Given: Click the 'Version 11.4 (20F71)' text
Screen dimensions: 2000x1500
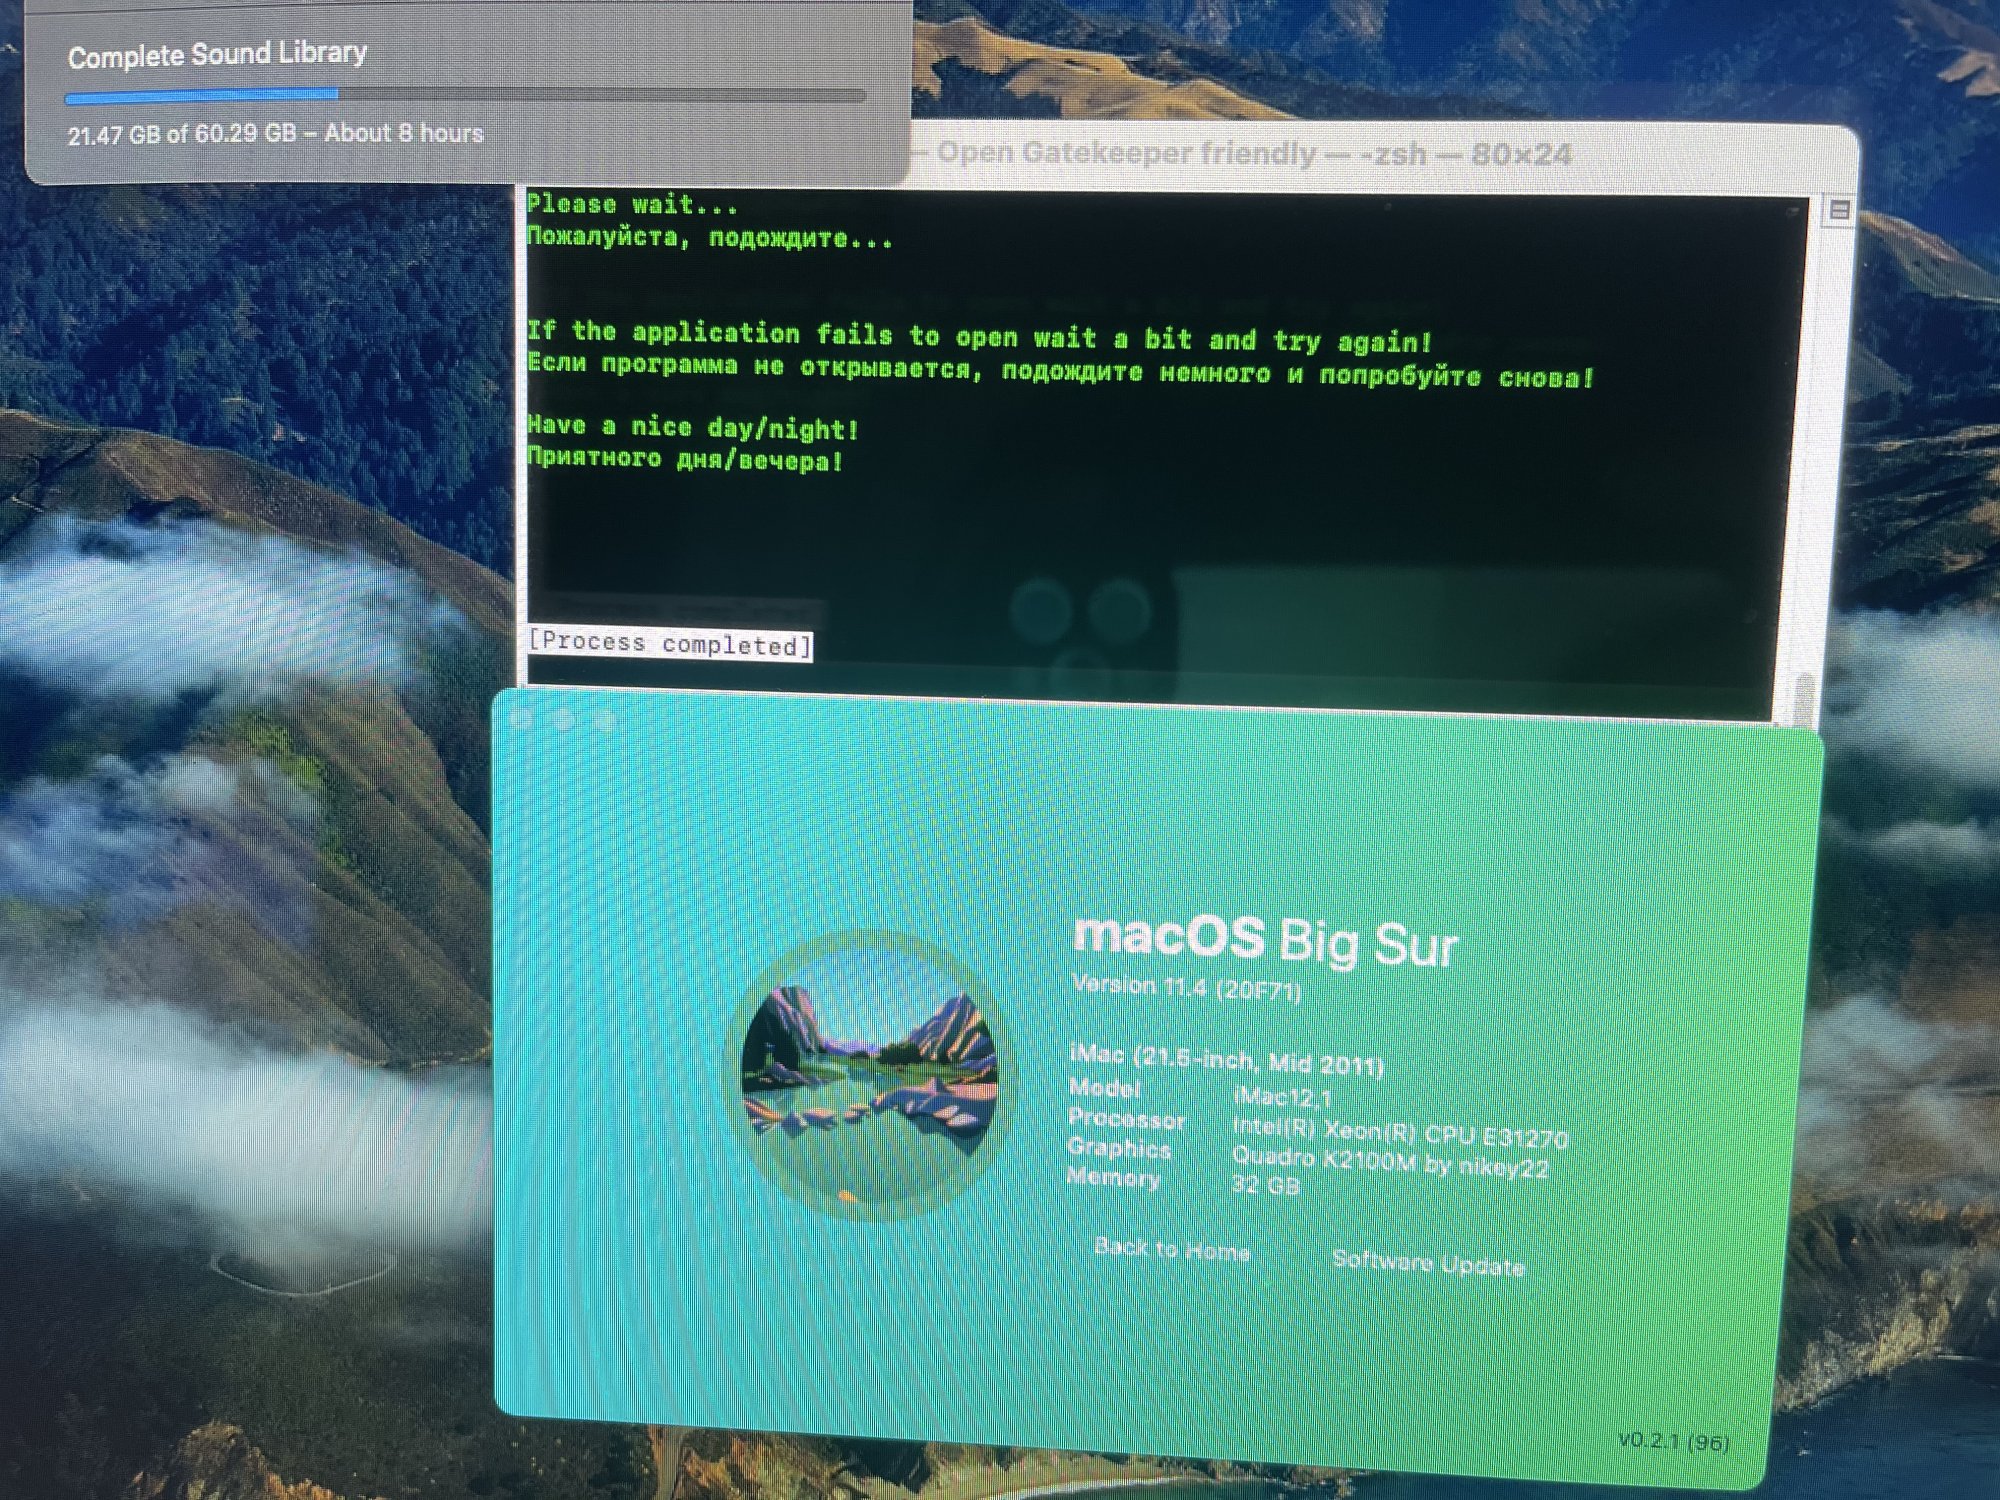Looking at the screenshot, I should click(1186, 988).
